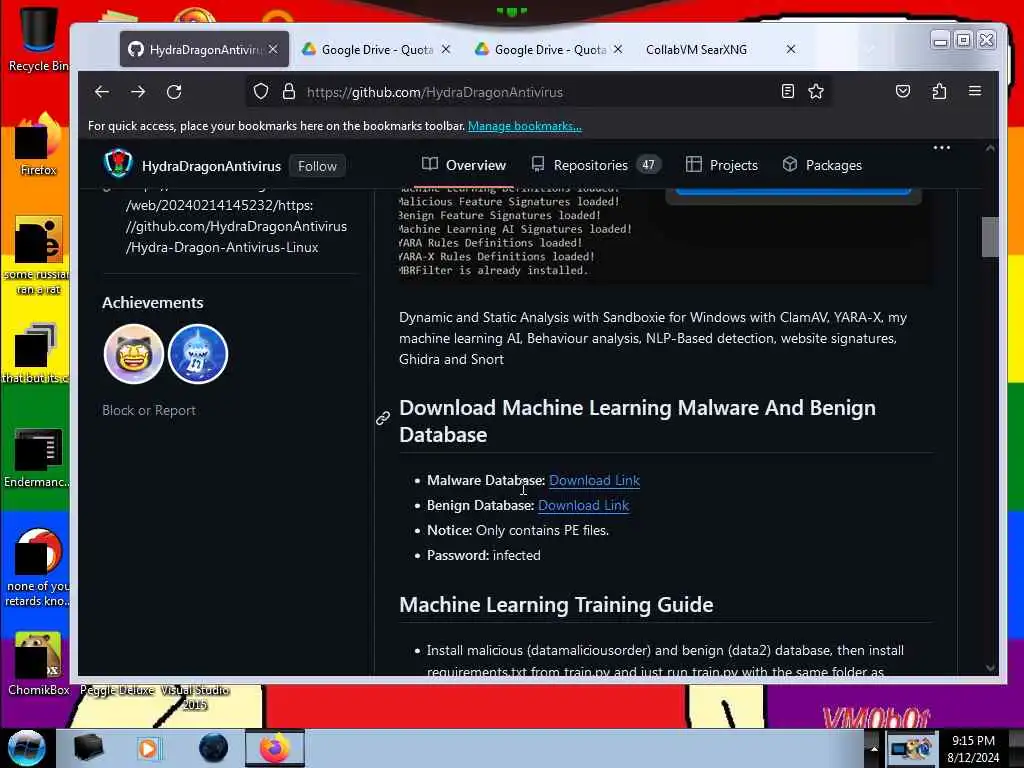Open the Repositories tab
The width and height of the screenshot is (1024, 768).
[x=596, y=165]
